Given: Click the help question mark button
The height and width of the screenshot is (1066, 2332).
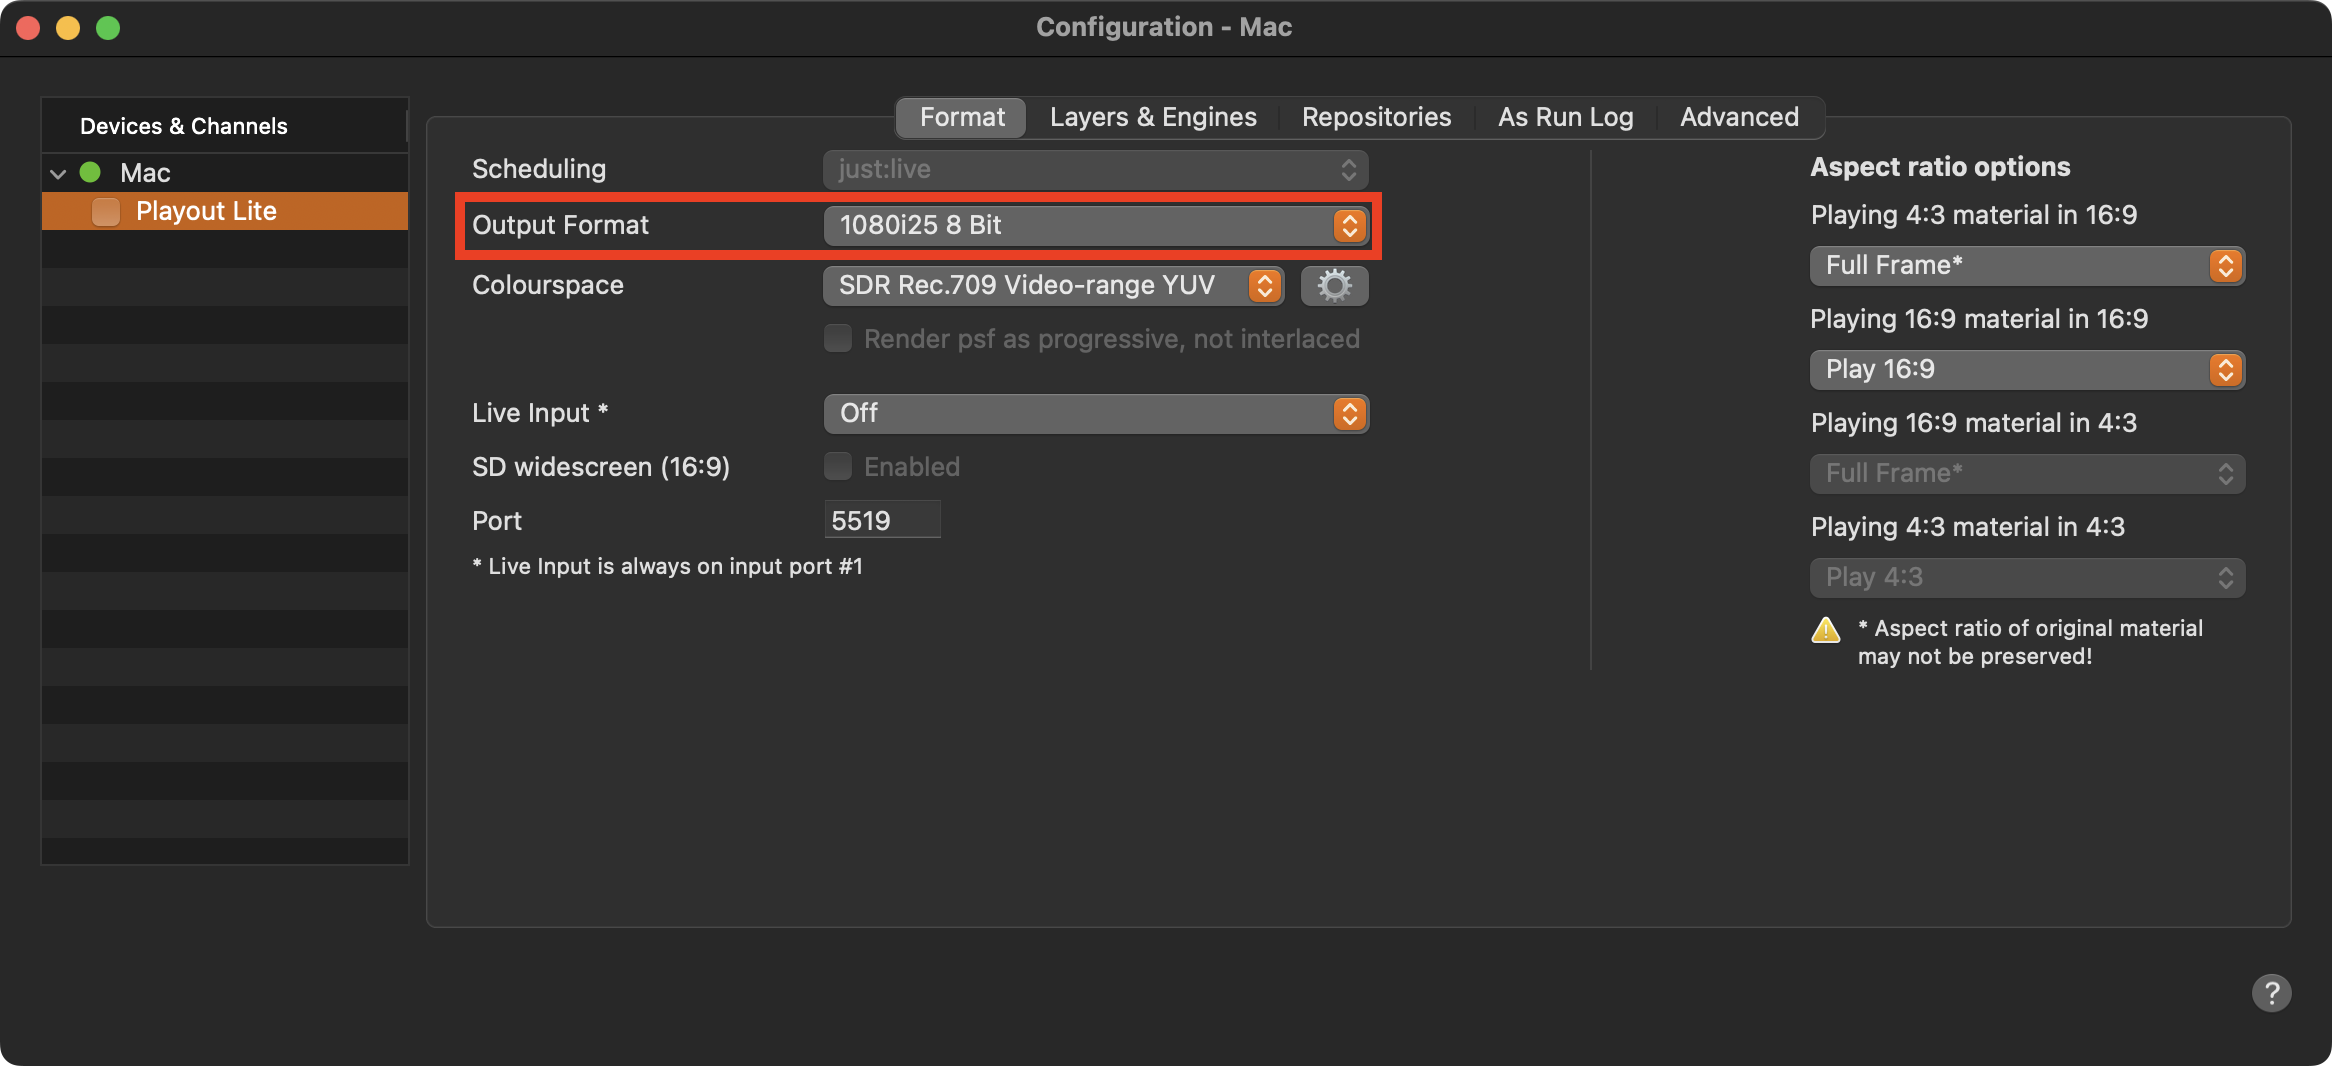Looking at the screenshot, I should [x=2271, y=993].
